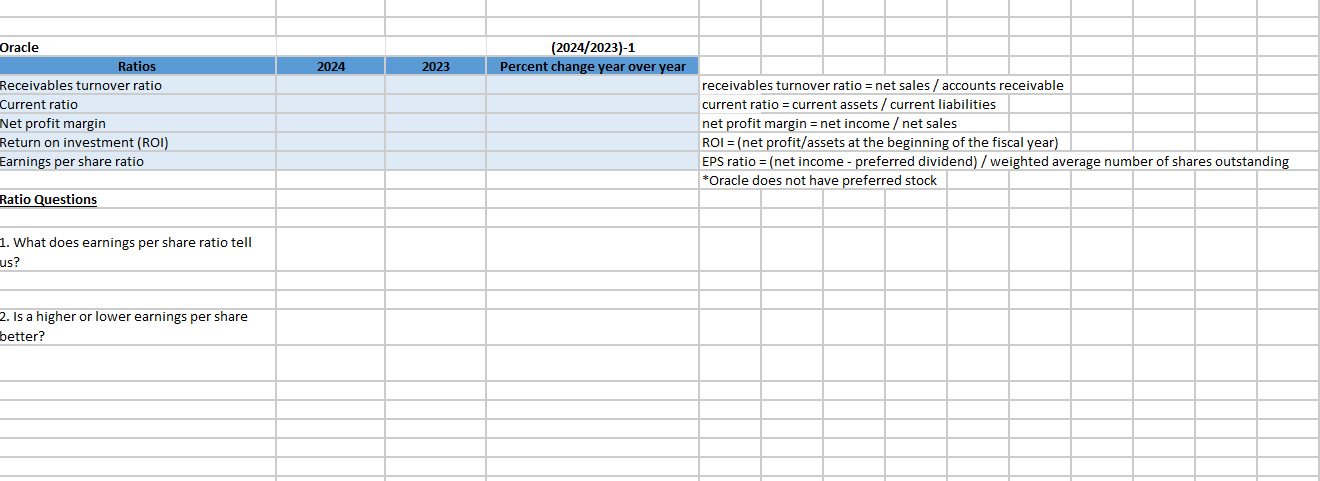Image resolution: width=1320 pixels, height=481 pixels.
Task: Select the net profit margin formula note
Action: click(829, 123)
